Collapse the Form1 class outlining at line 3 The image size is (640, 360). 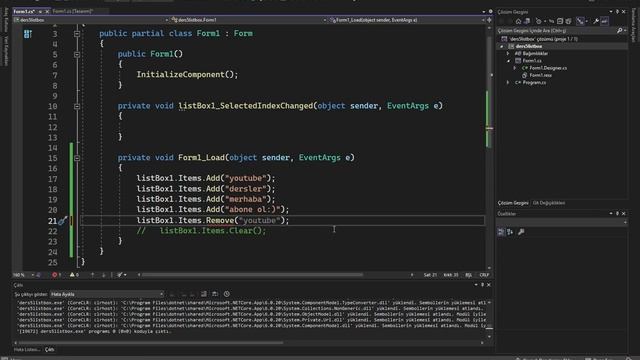click(77, 34)
